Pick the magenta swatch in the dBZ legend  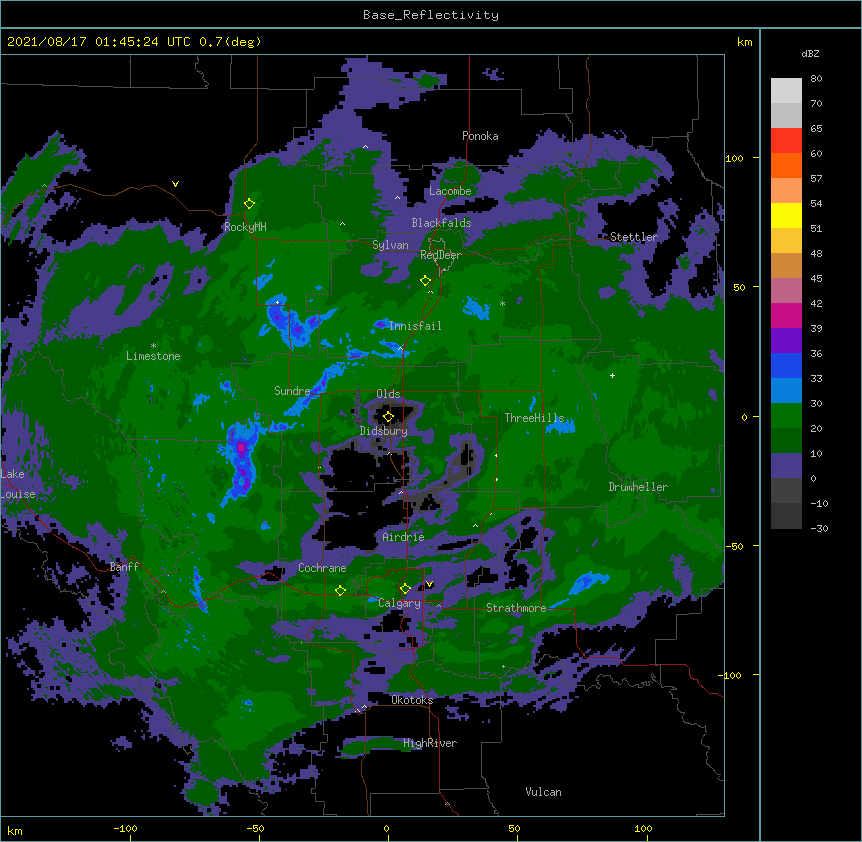click(786, 315)
